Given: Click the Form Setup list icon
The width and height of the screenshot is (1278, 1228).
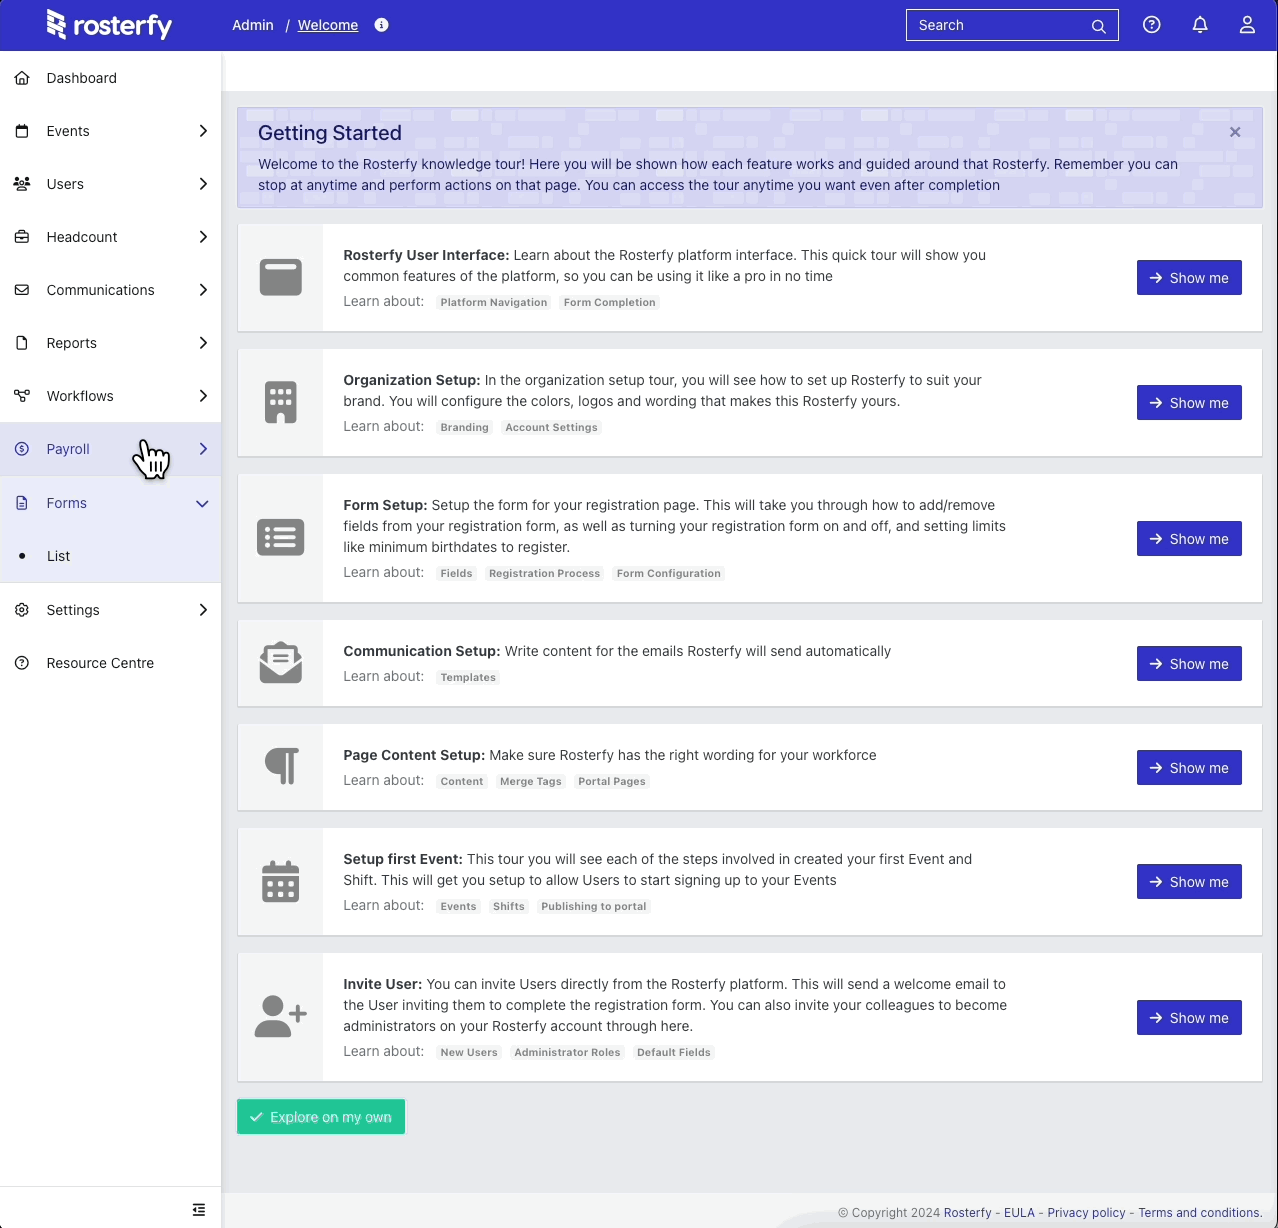Looking at the screenshot, I should coord(281,538).
